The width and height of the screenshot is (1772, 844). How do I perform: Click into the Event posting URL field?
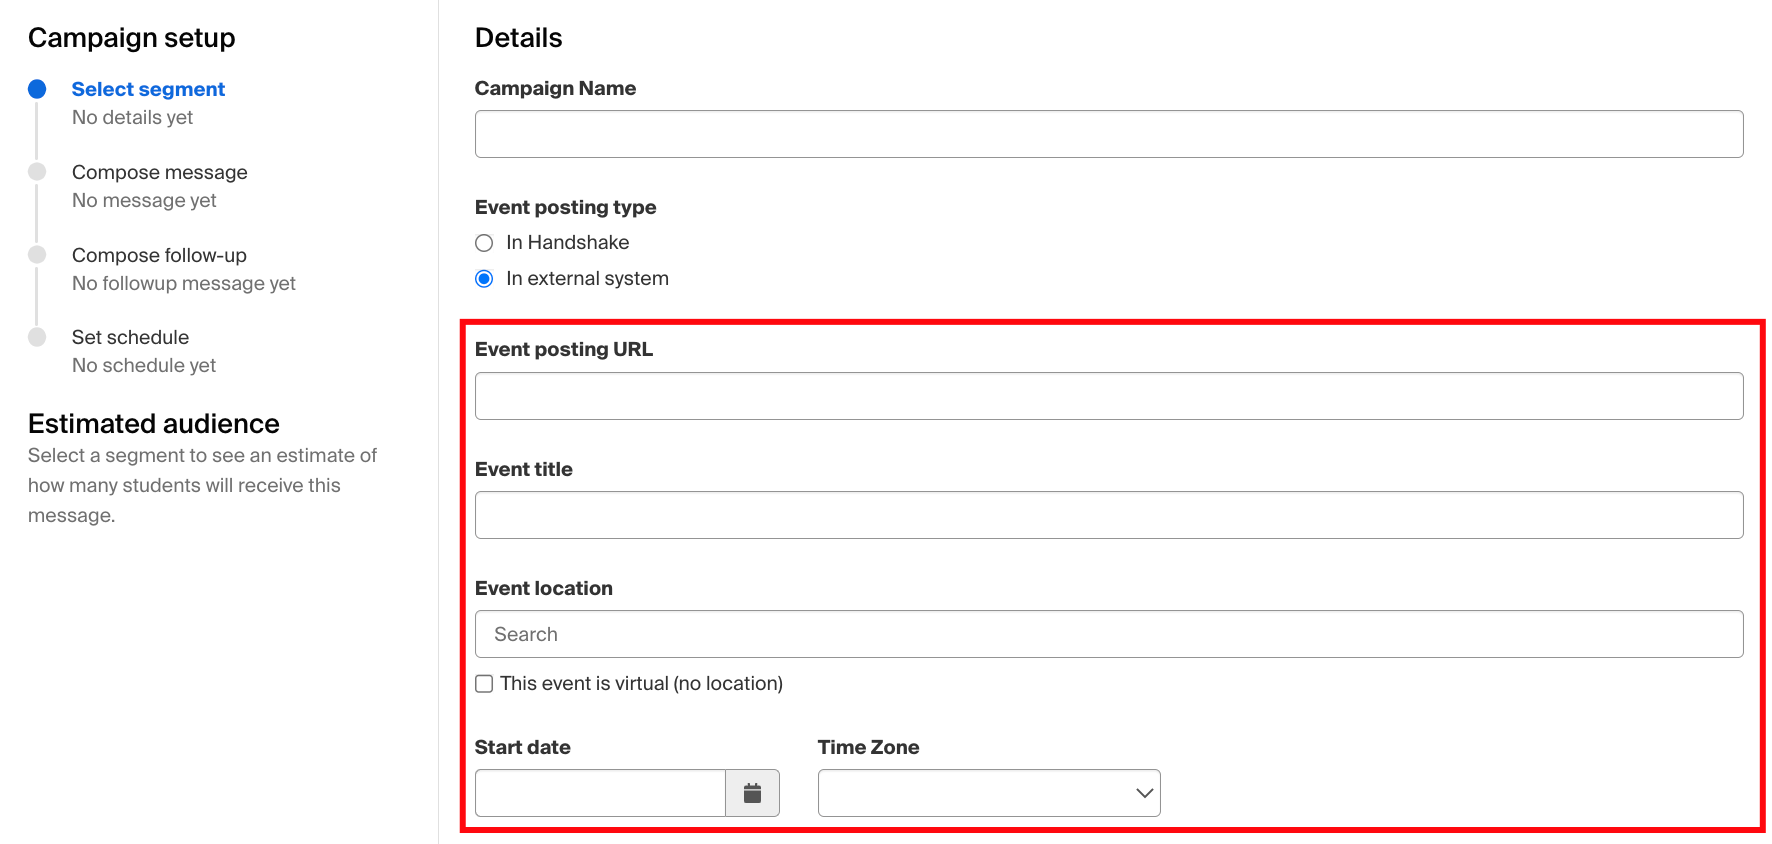(x=1108, y=396)
